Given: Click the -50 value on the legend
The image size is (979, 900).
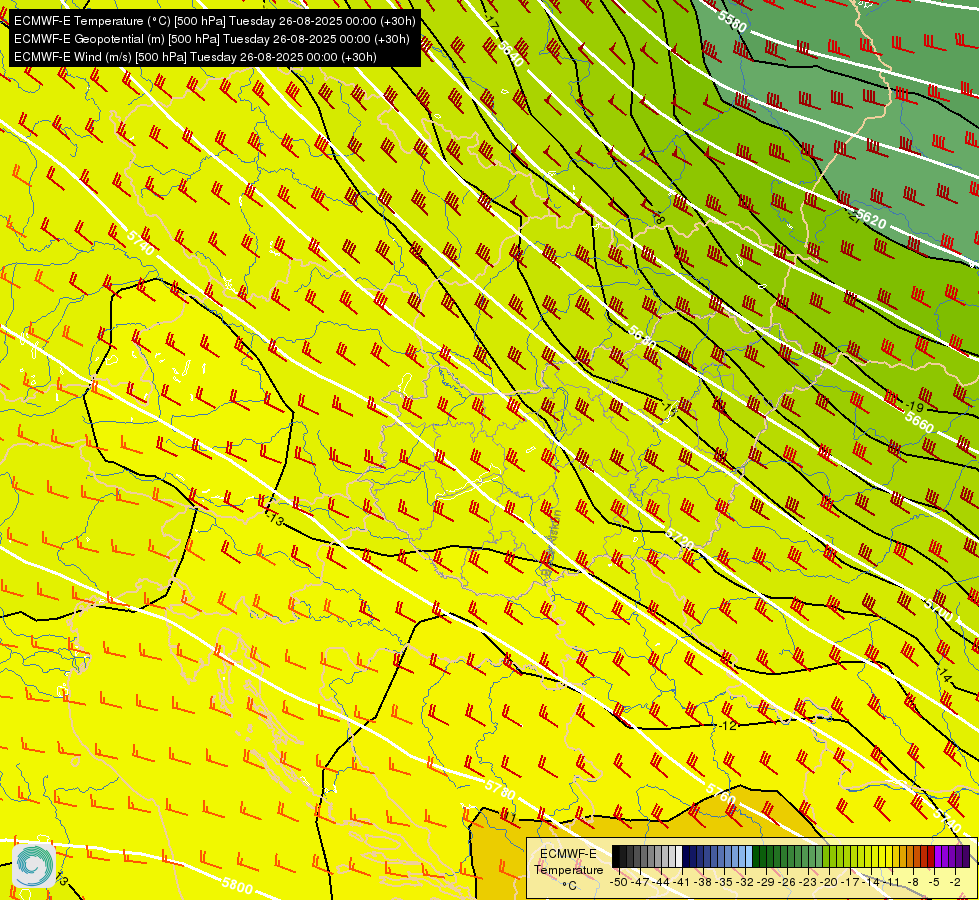Looking at the screenshot, I should (619, 883).
